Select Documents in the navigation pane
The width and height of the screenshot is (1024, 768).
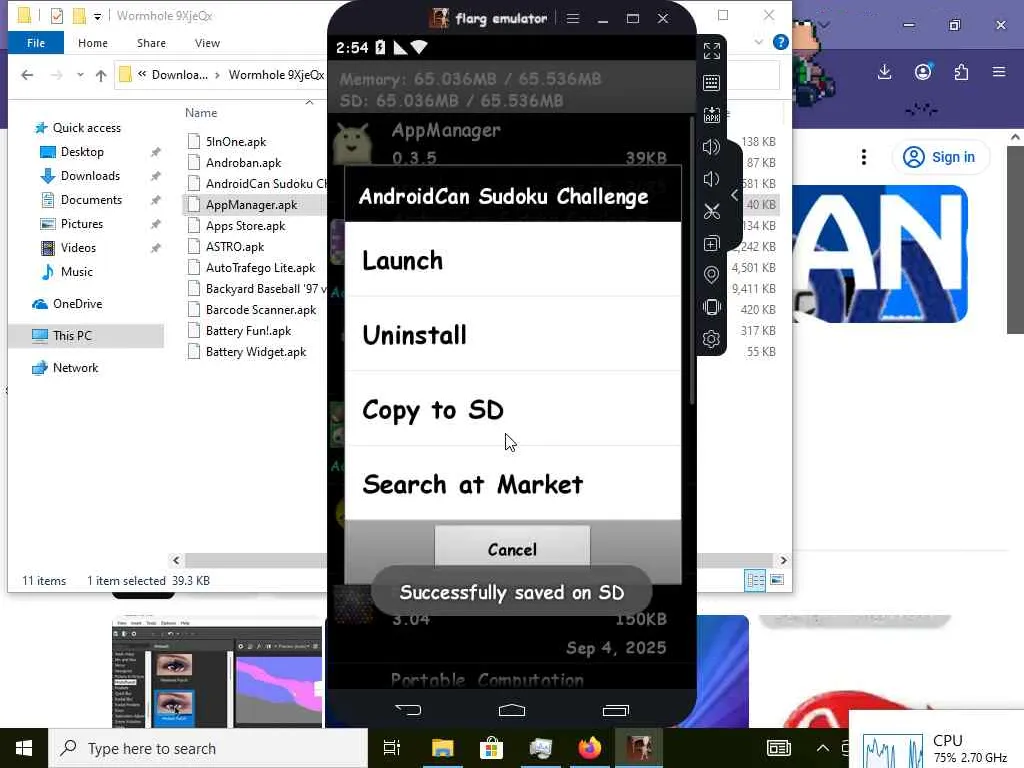coord(91,200)
